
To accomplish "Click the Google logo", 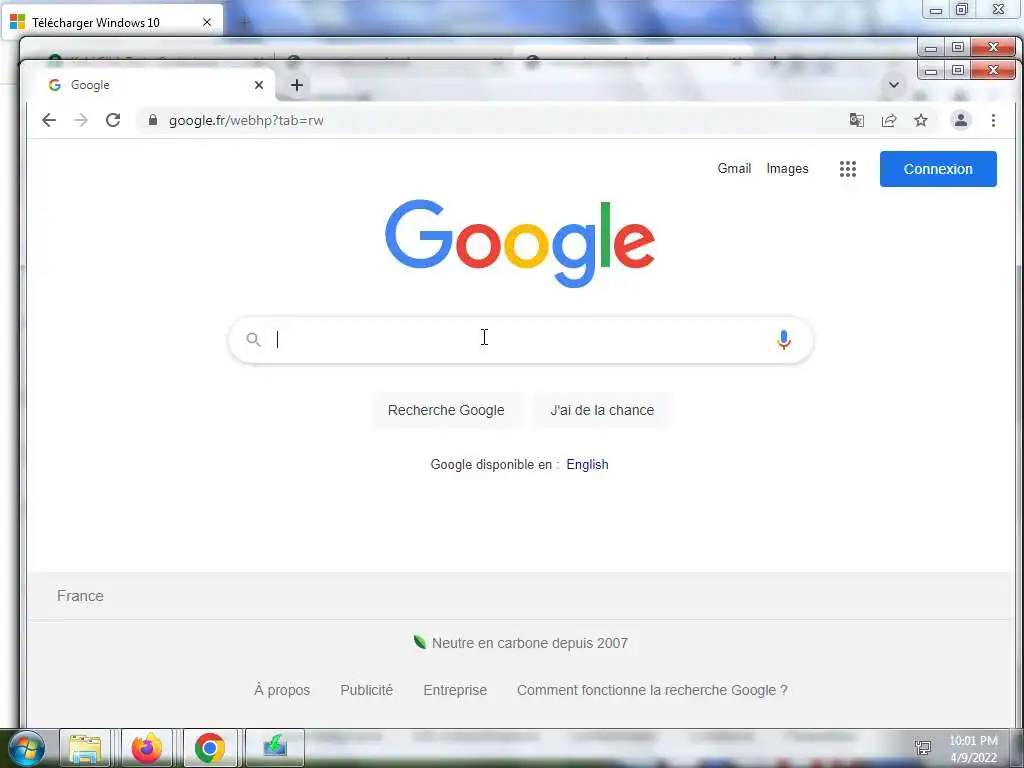I will pos(520,243).
